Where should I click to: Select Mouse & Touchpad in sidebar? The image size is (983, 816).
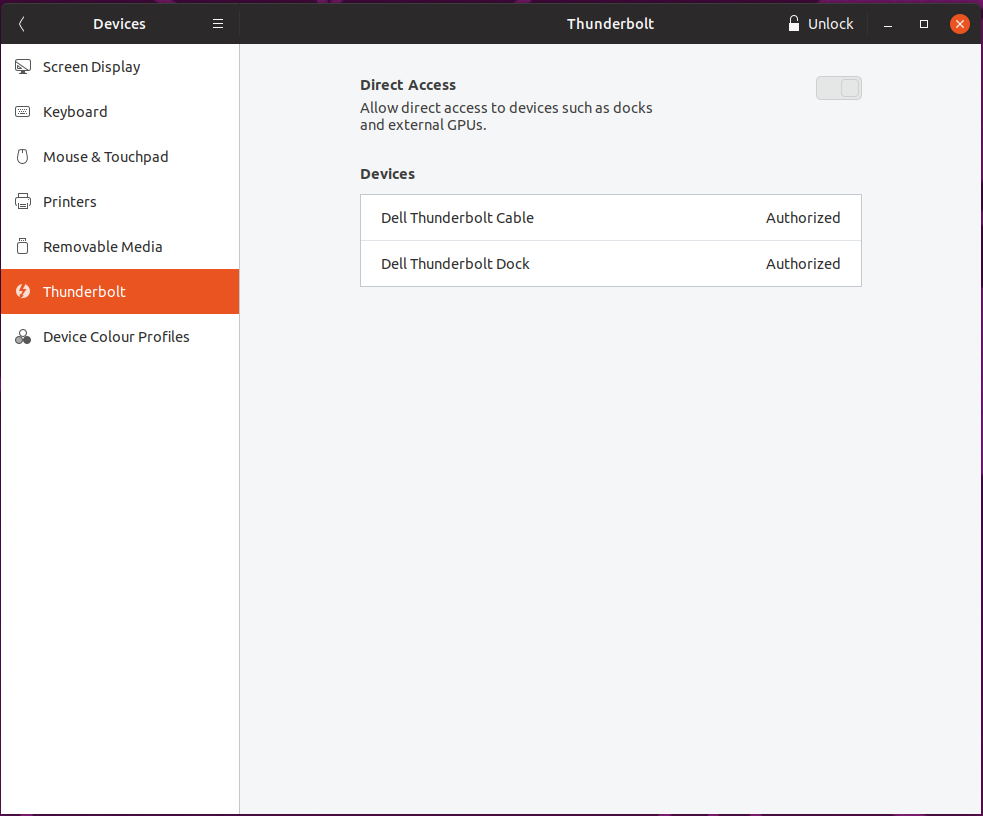tap(120, 157)
